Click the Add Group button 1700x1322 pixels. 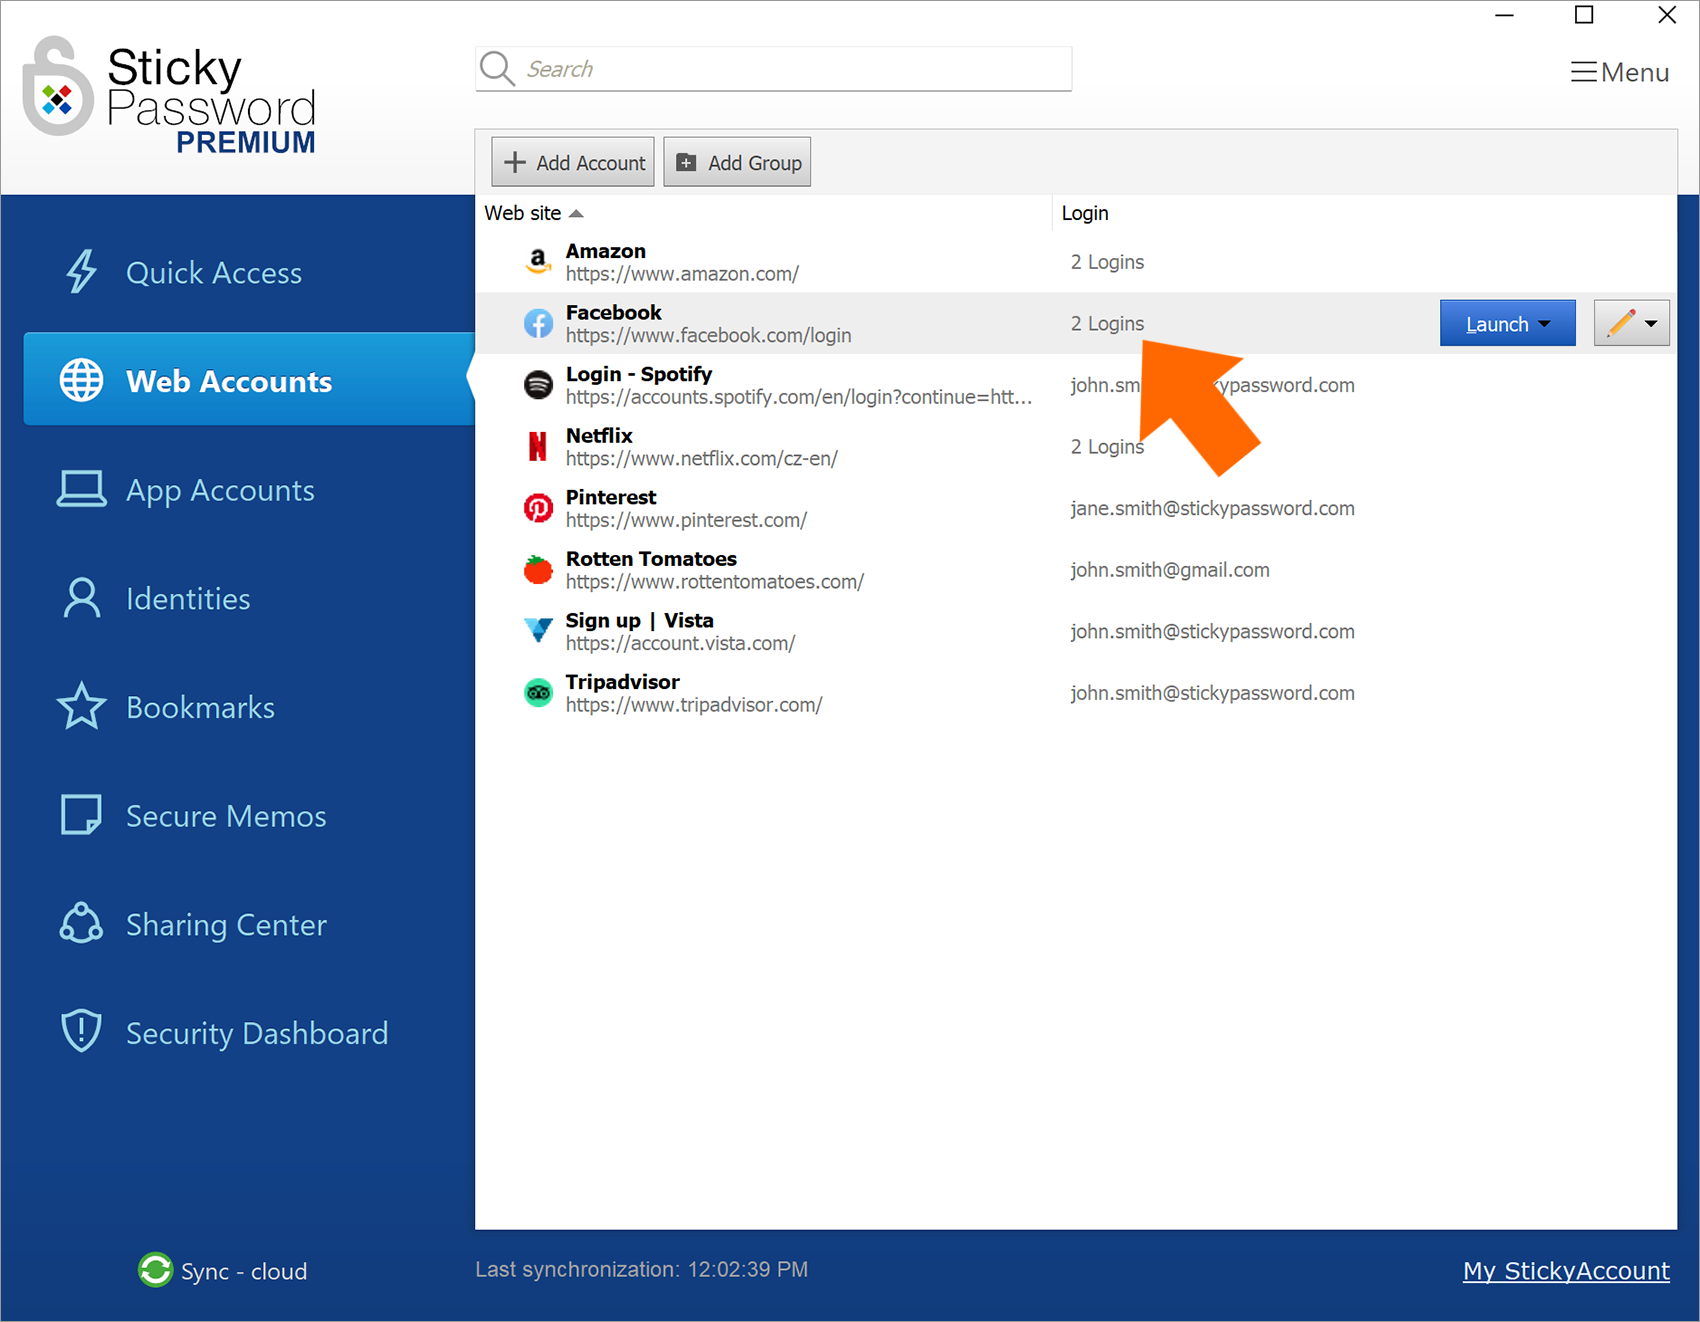[737, 162]
